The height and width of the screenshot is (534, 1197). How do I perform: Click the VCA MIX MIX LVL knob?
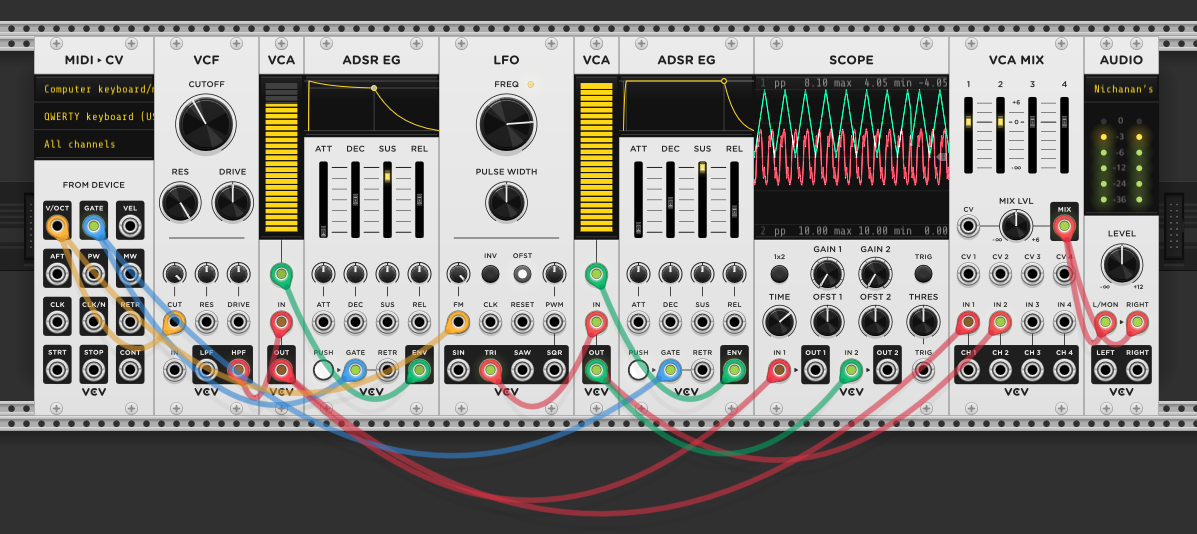[x=1016, y=226]
